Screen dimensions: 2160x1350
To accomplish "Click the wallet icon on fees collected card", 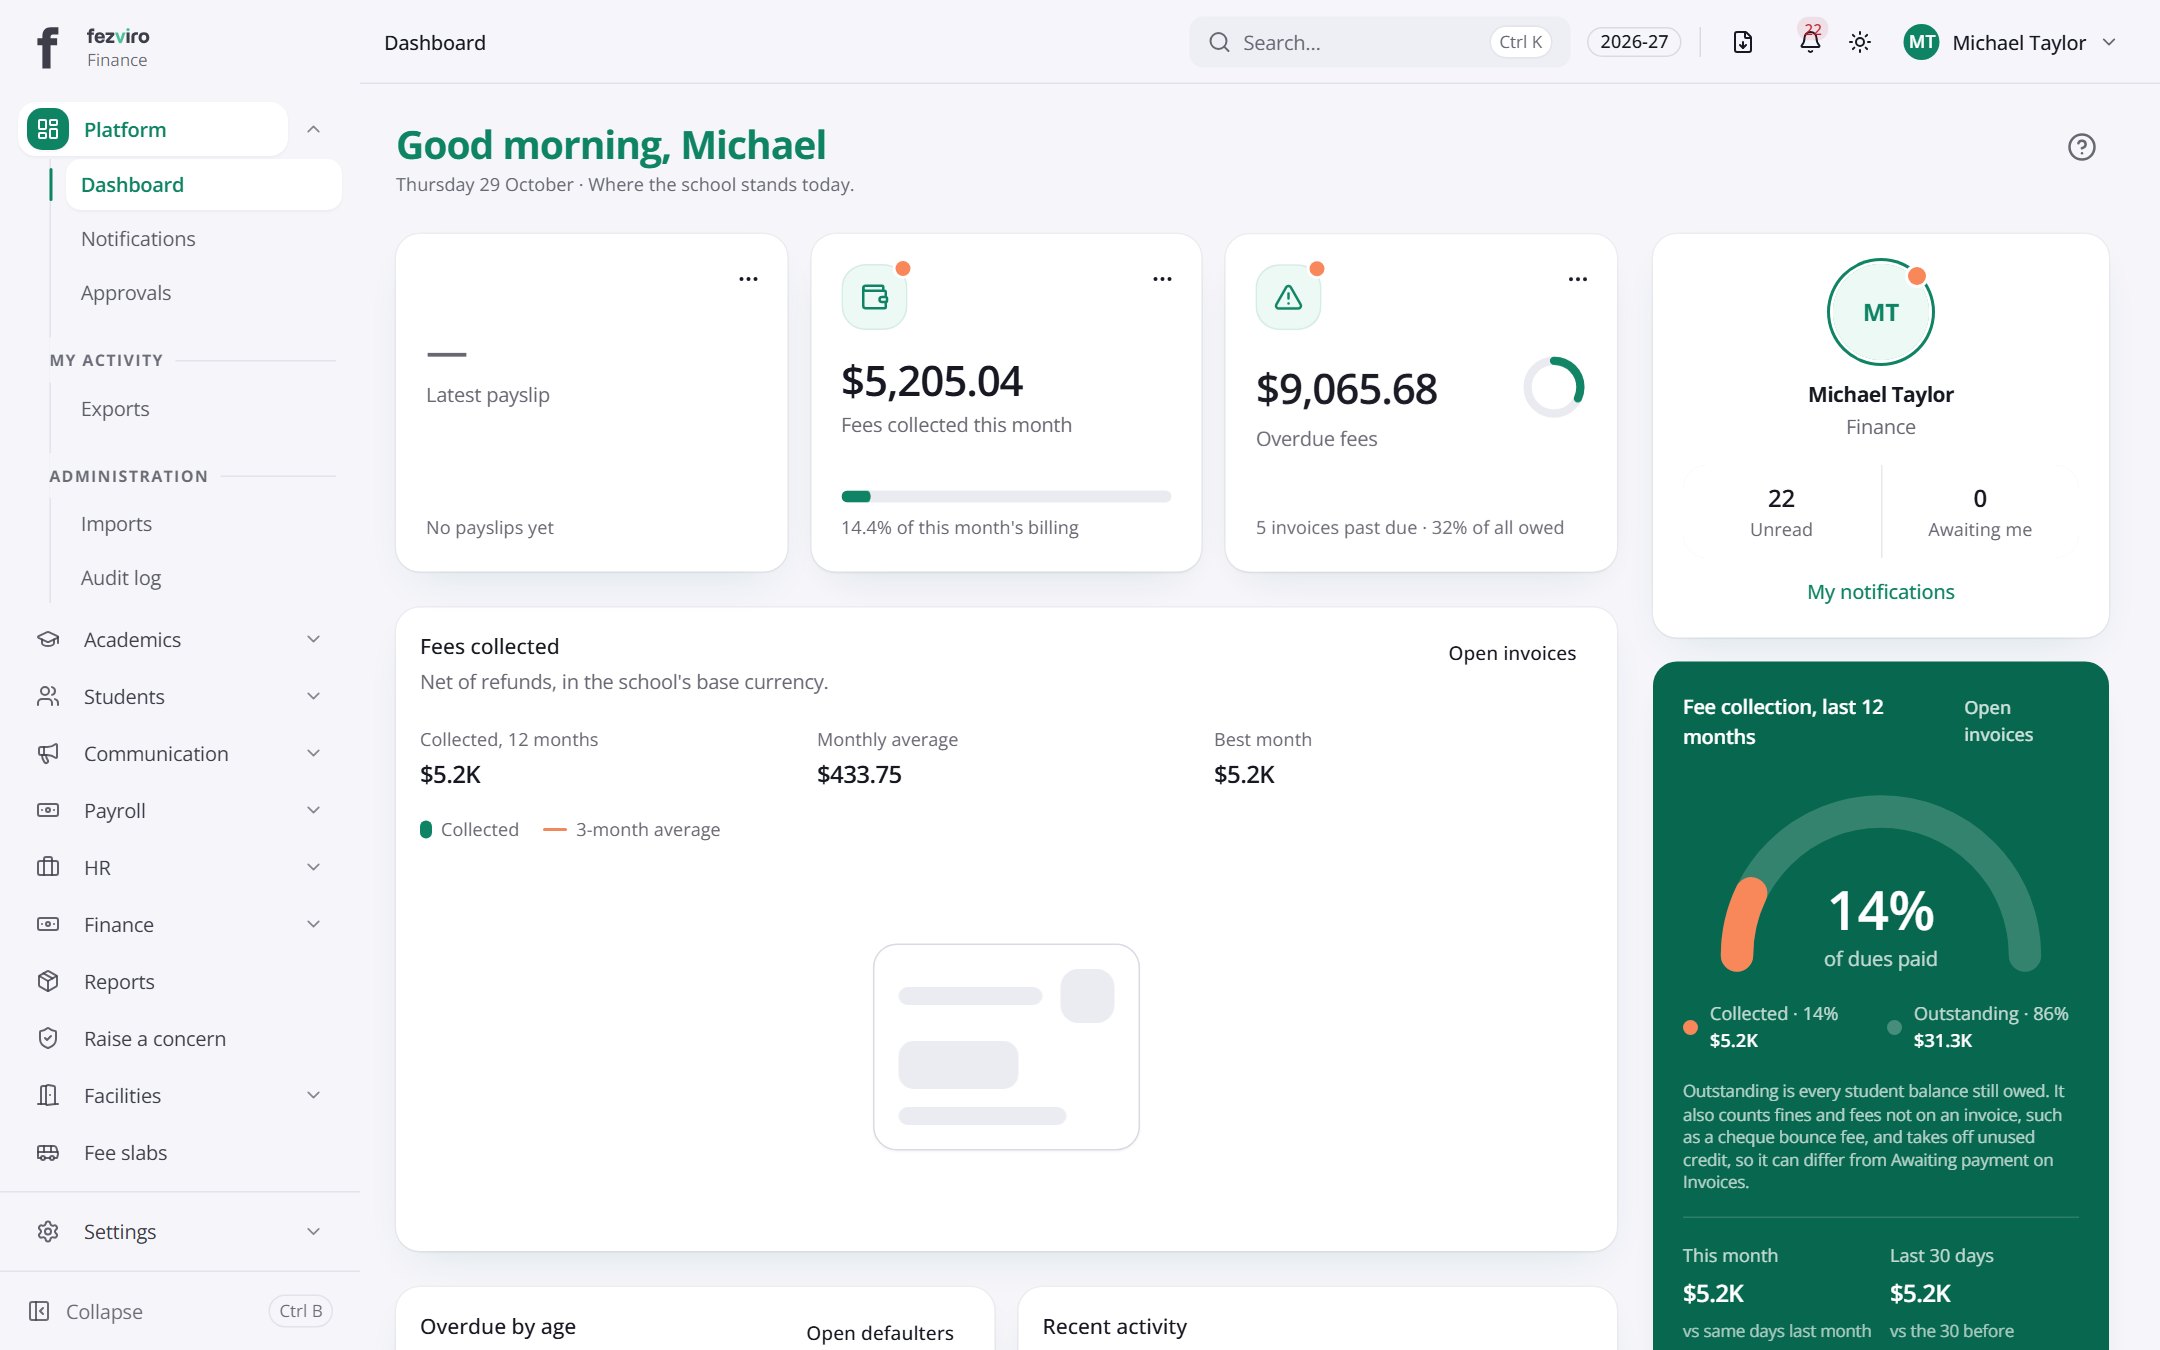I will (x=874, y=297).
